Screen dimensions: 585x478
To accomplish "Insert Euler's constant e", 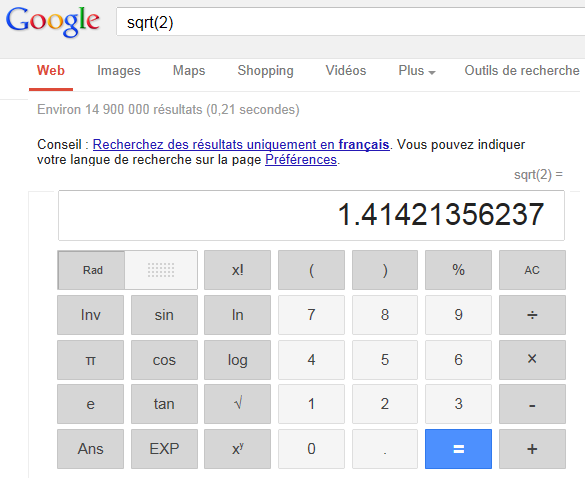I will coord(90,404).
